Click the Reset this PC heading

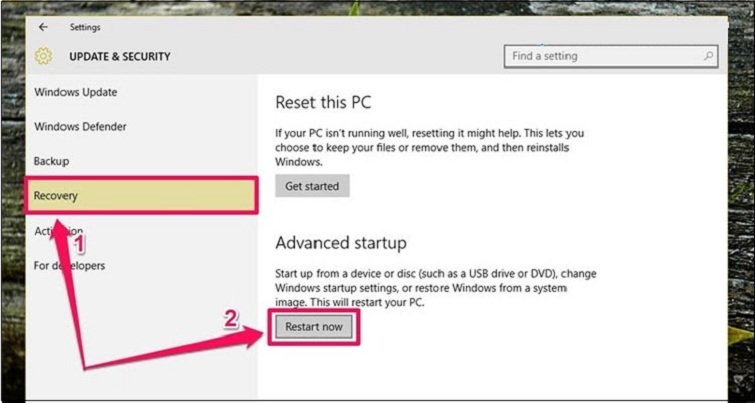tap(323, 102)
